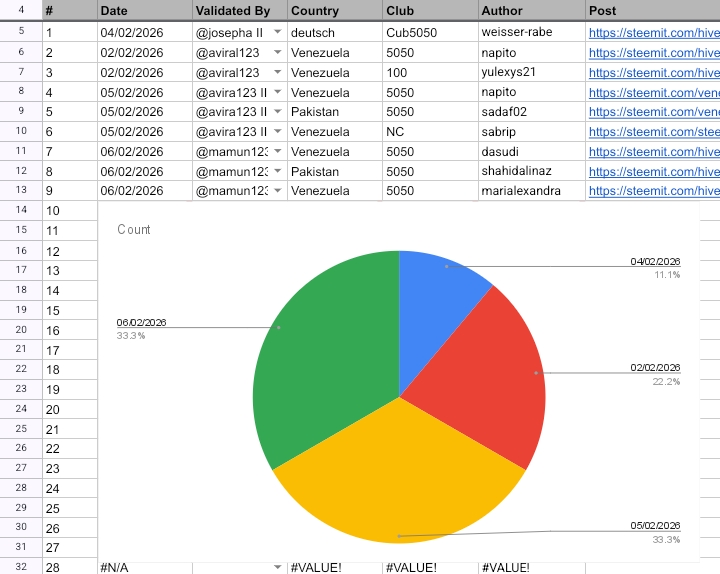
Task: Select row header 13
Action: (x=21, y=190)
